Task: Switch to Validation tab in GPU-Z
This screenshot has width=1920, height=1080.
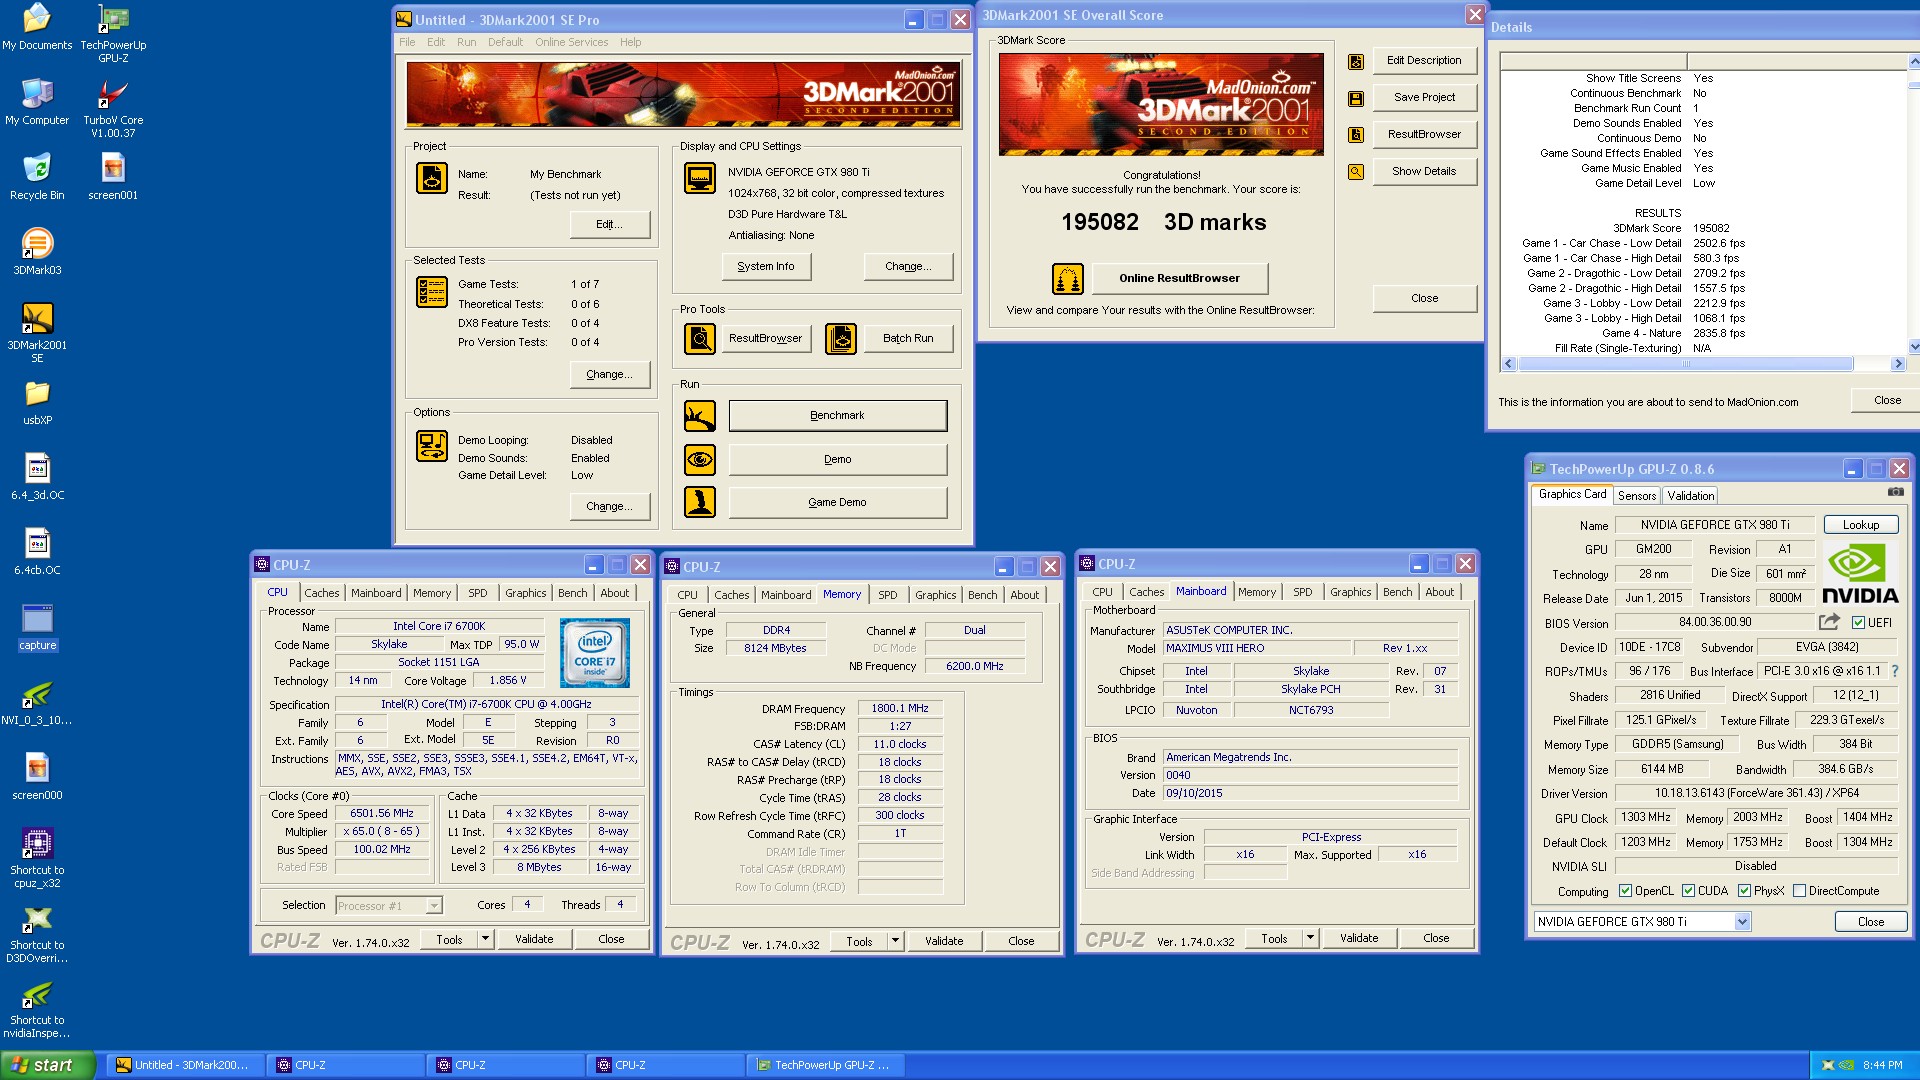Action: click(x=1690, y=496)
